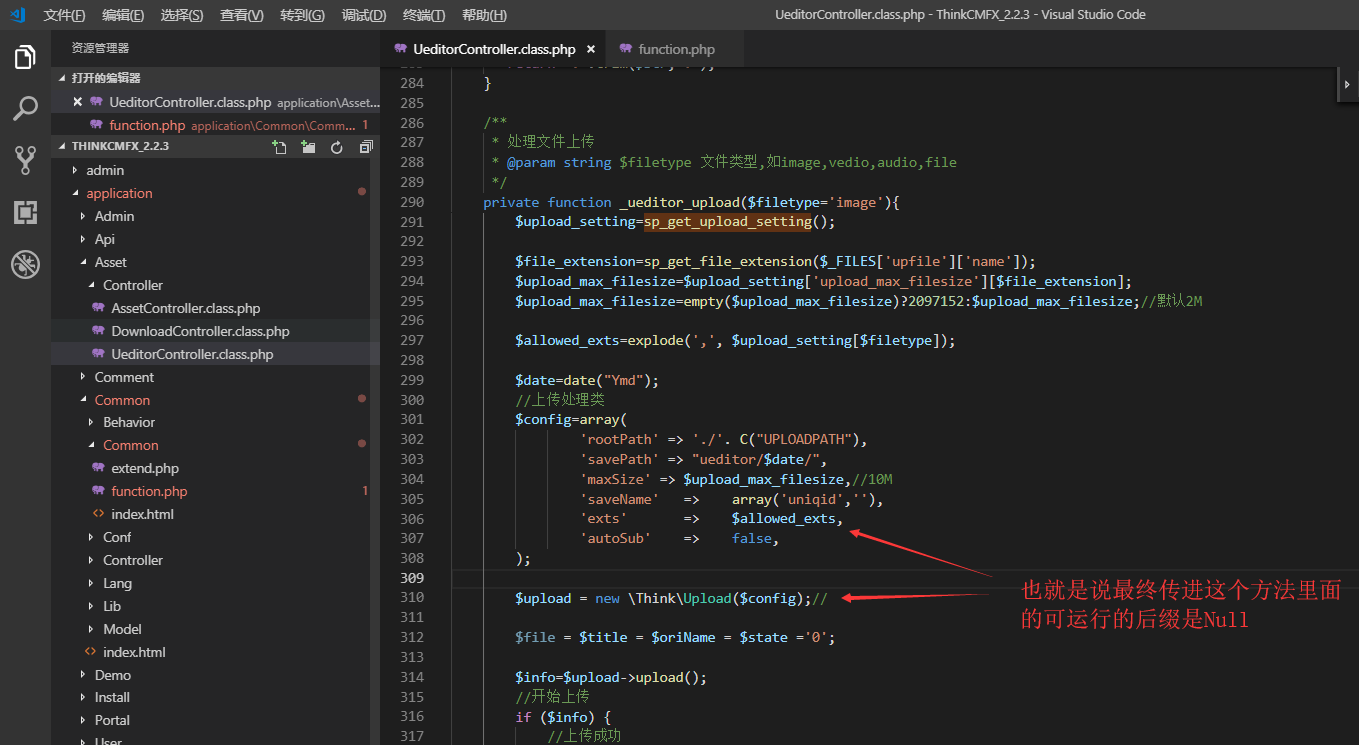Viewport: 1359px width, 745px height.
Task: Open the 文件(F) menu
Action: click(x=64, y=15)
